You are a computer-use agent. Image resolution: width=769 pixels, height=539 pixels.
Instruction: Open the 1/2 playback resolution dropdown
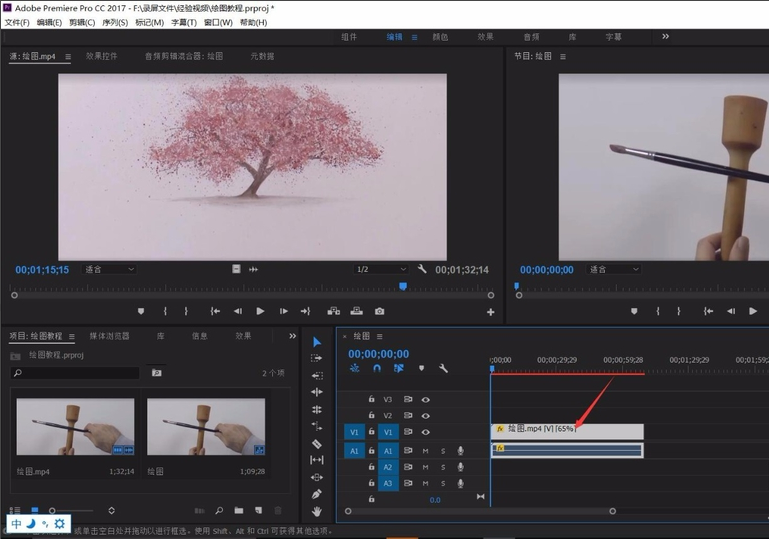coord(381,269)
